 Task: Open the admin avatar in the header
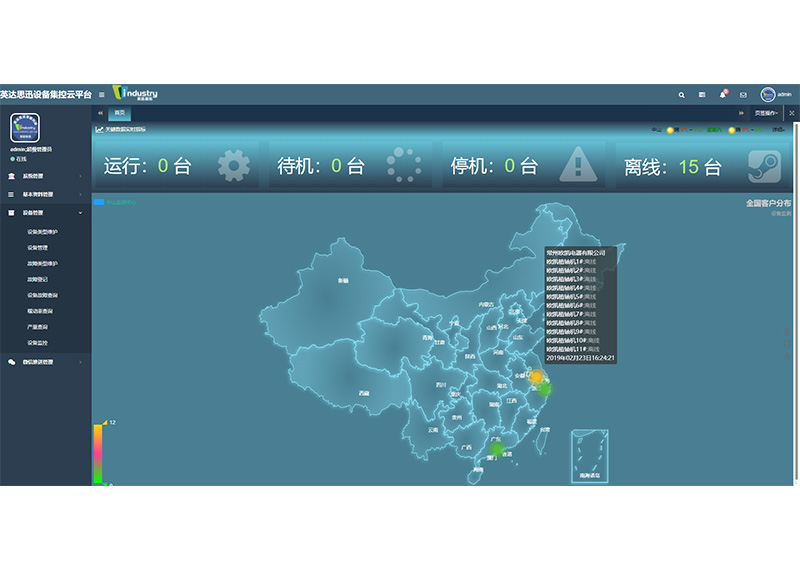[x=767, y=94]
